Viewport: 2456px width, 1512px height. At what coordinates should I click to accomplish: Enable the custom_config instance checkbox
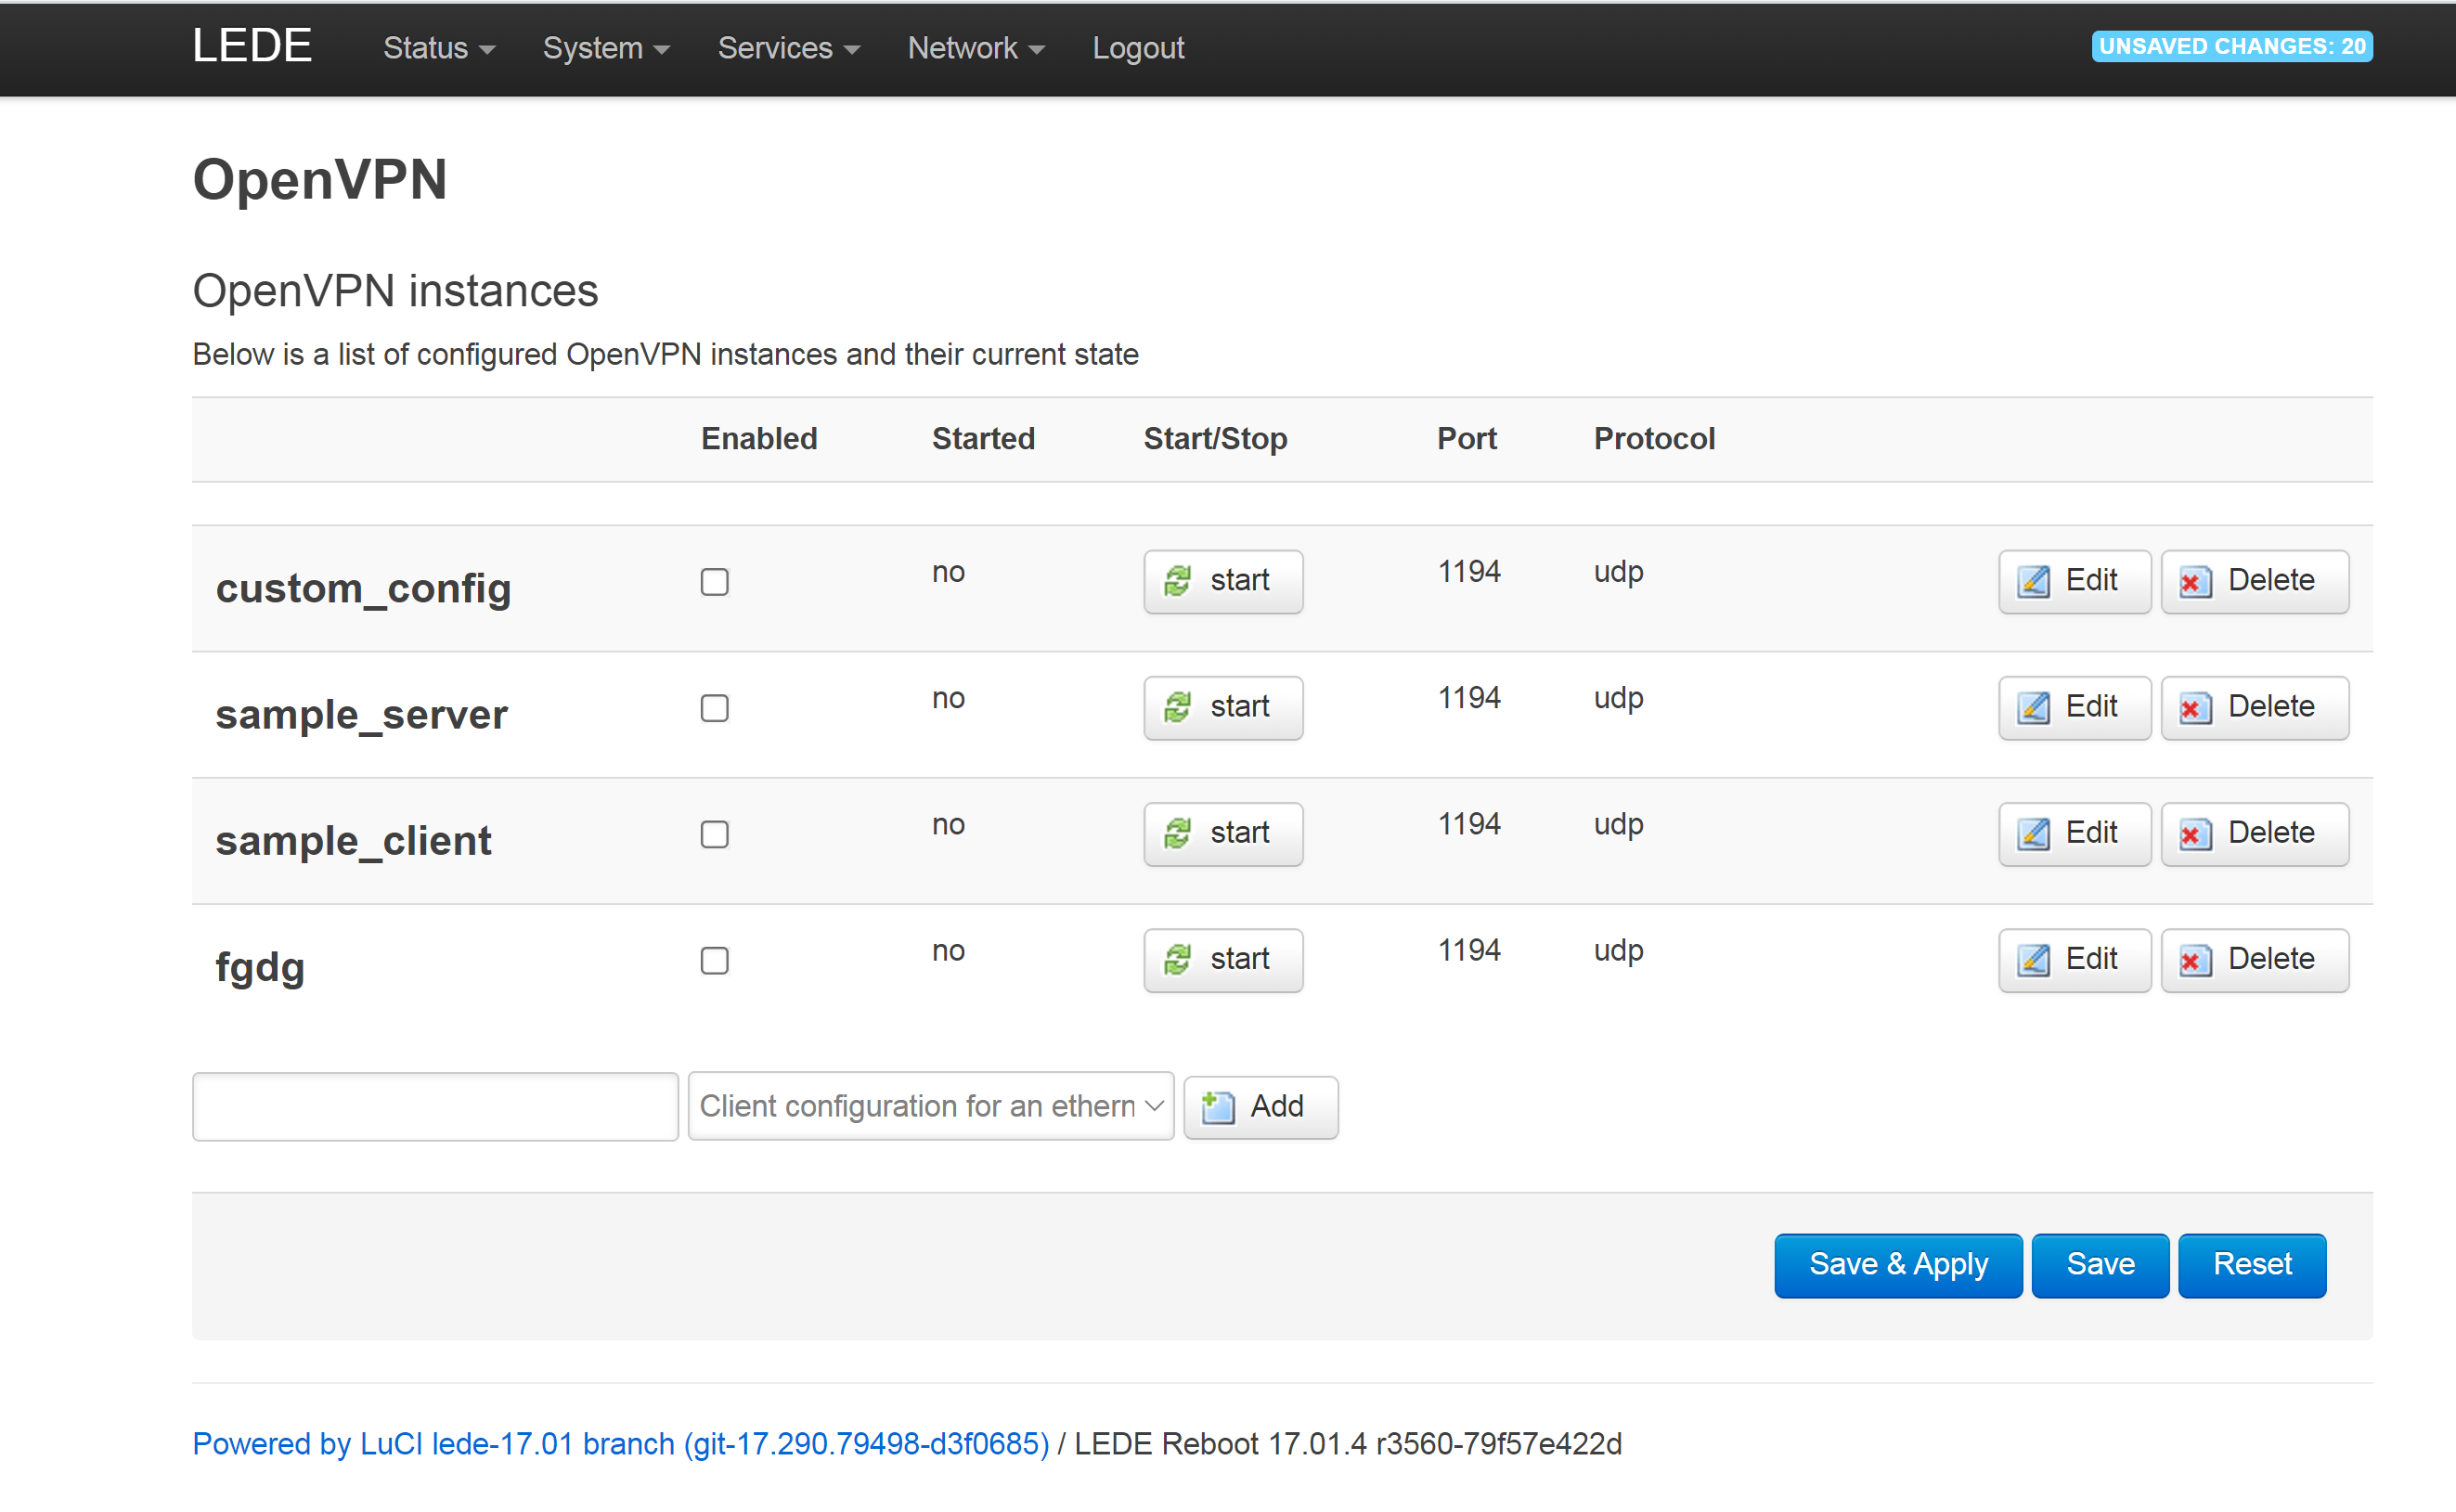(x=714, y=581)
